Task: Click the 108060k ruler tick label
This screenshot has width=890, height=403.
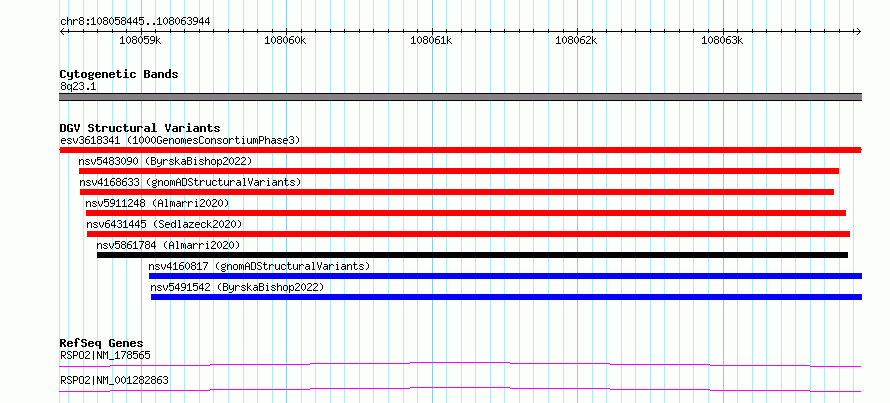Action: [286, 40]
